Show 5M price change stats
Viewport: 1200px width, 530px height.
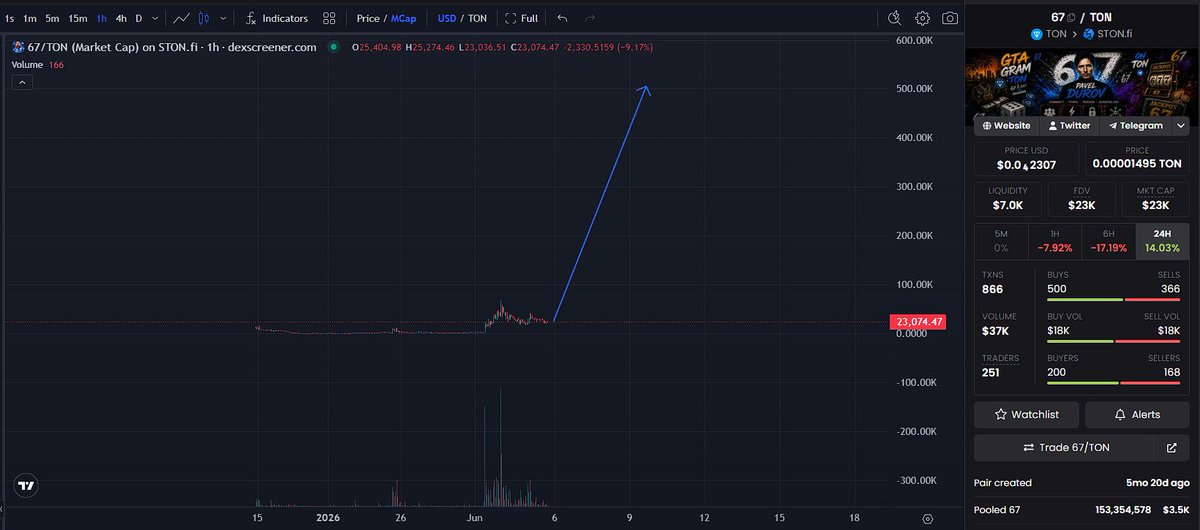tap(1001, 241)
